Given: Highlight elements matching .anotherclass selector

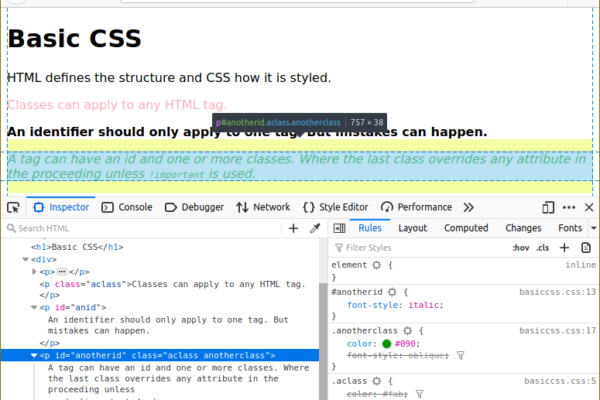Looking at the screenshot, I should click(x=408, y=331).
